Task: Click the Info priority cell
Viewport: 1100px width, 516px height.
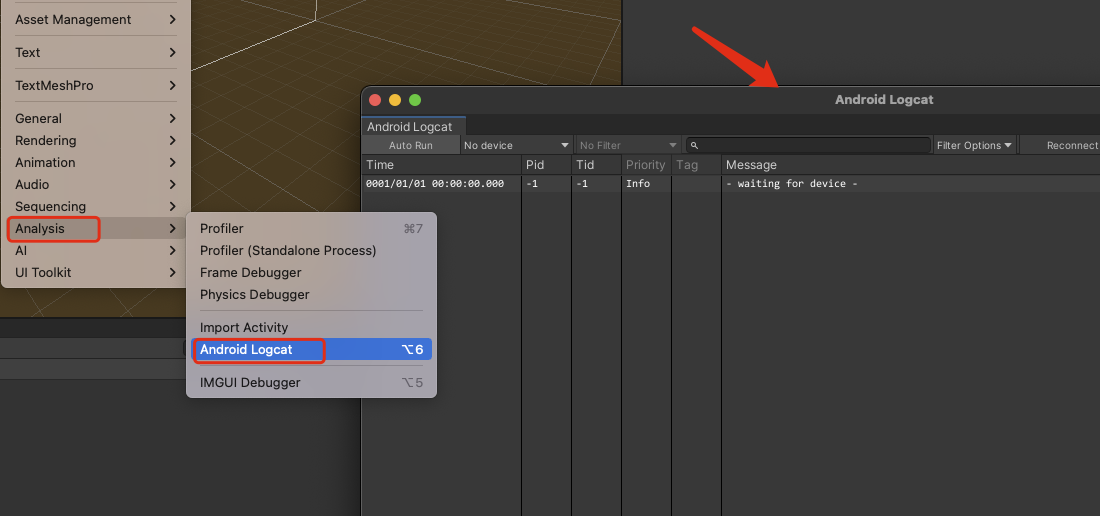Action: (x=638, y=184)
